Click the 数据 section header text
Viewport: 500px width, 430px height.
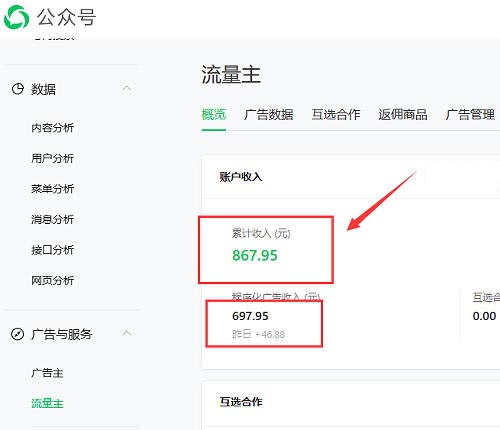(43, 89)
